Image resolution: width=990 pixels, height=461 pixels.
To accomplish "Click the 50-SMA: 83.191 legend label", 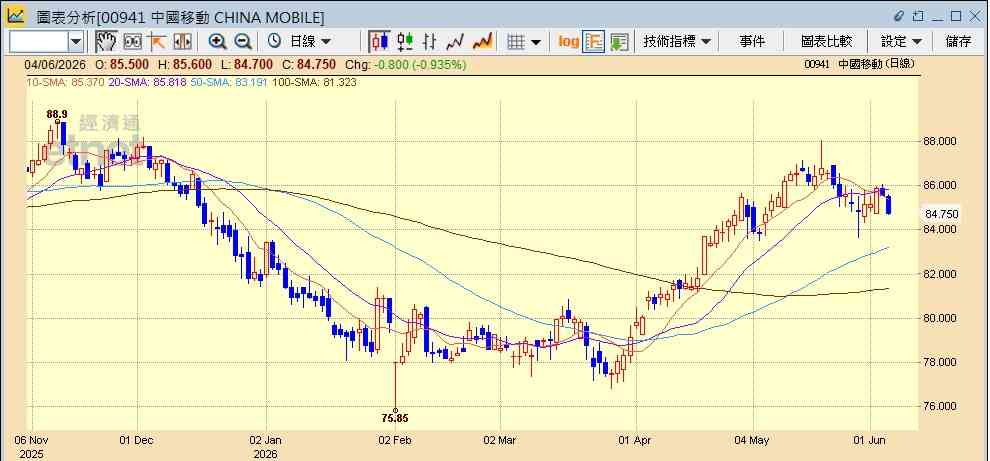I will pos(229,82).
